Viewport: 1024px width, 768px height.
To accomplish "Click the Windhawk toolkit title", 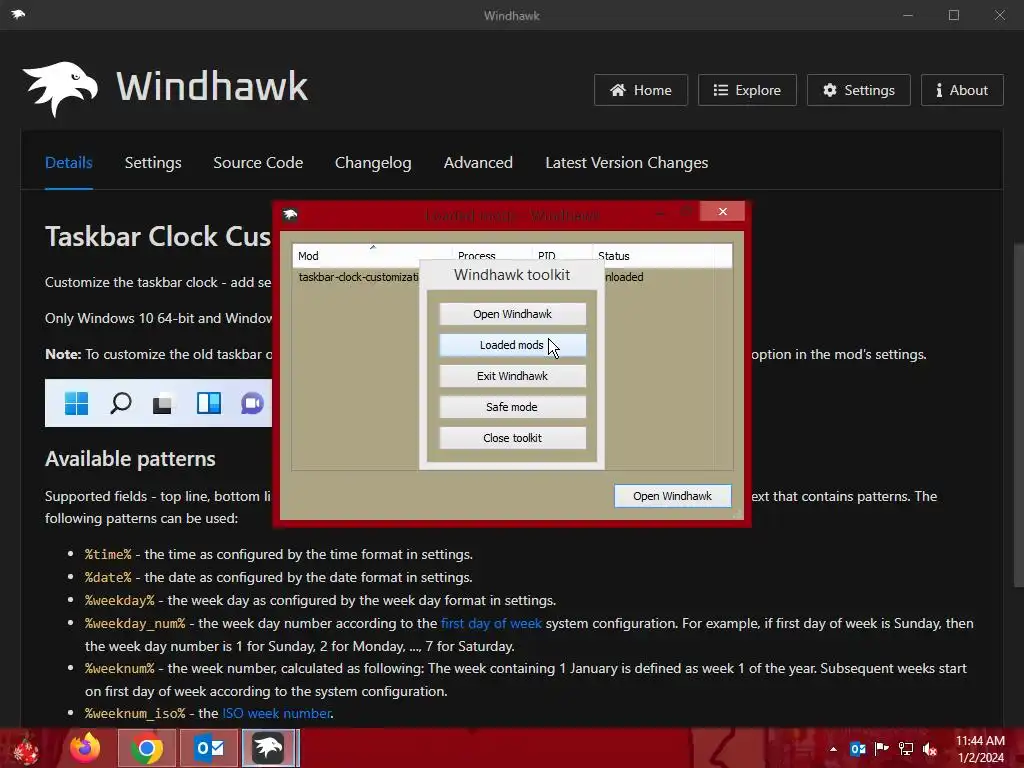I will [x=512, y=275].
